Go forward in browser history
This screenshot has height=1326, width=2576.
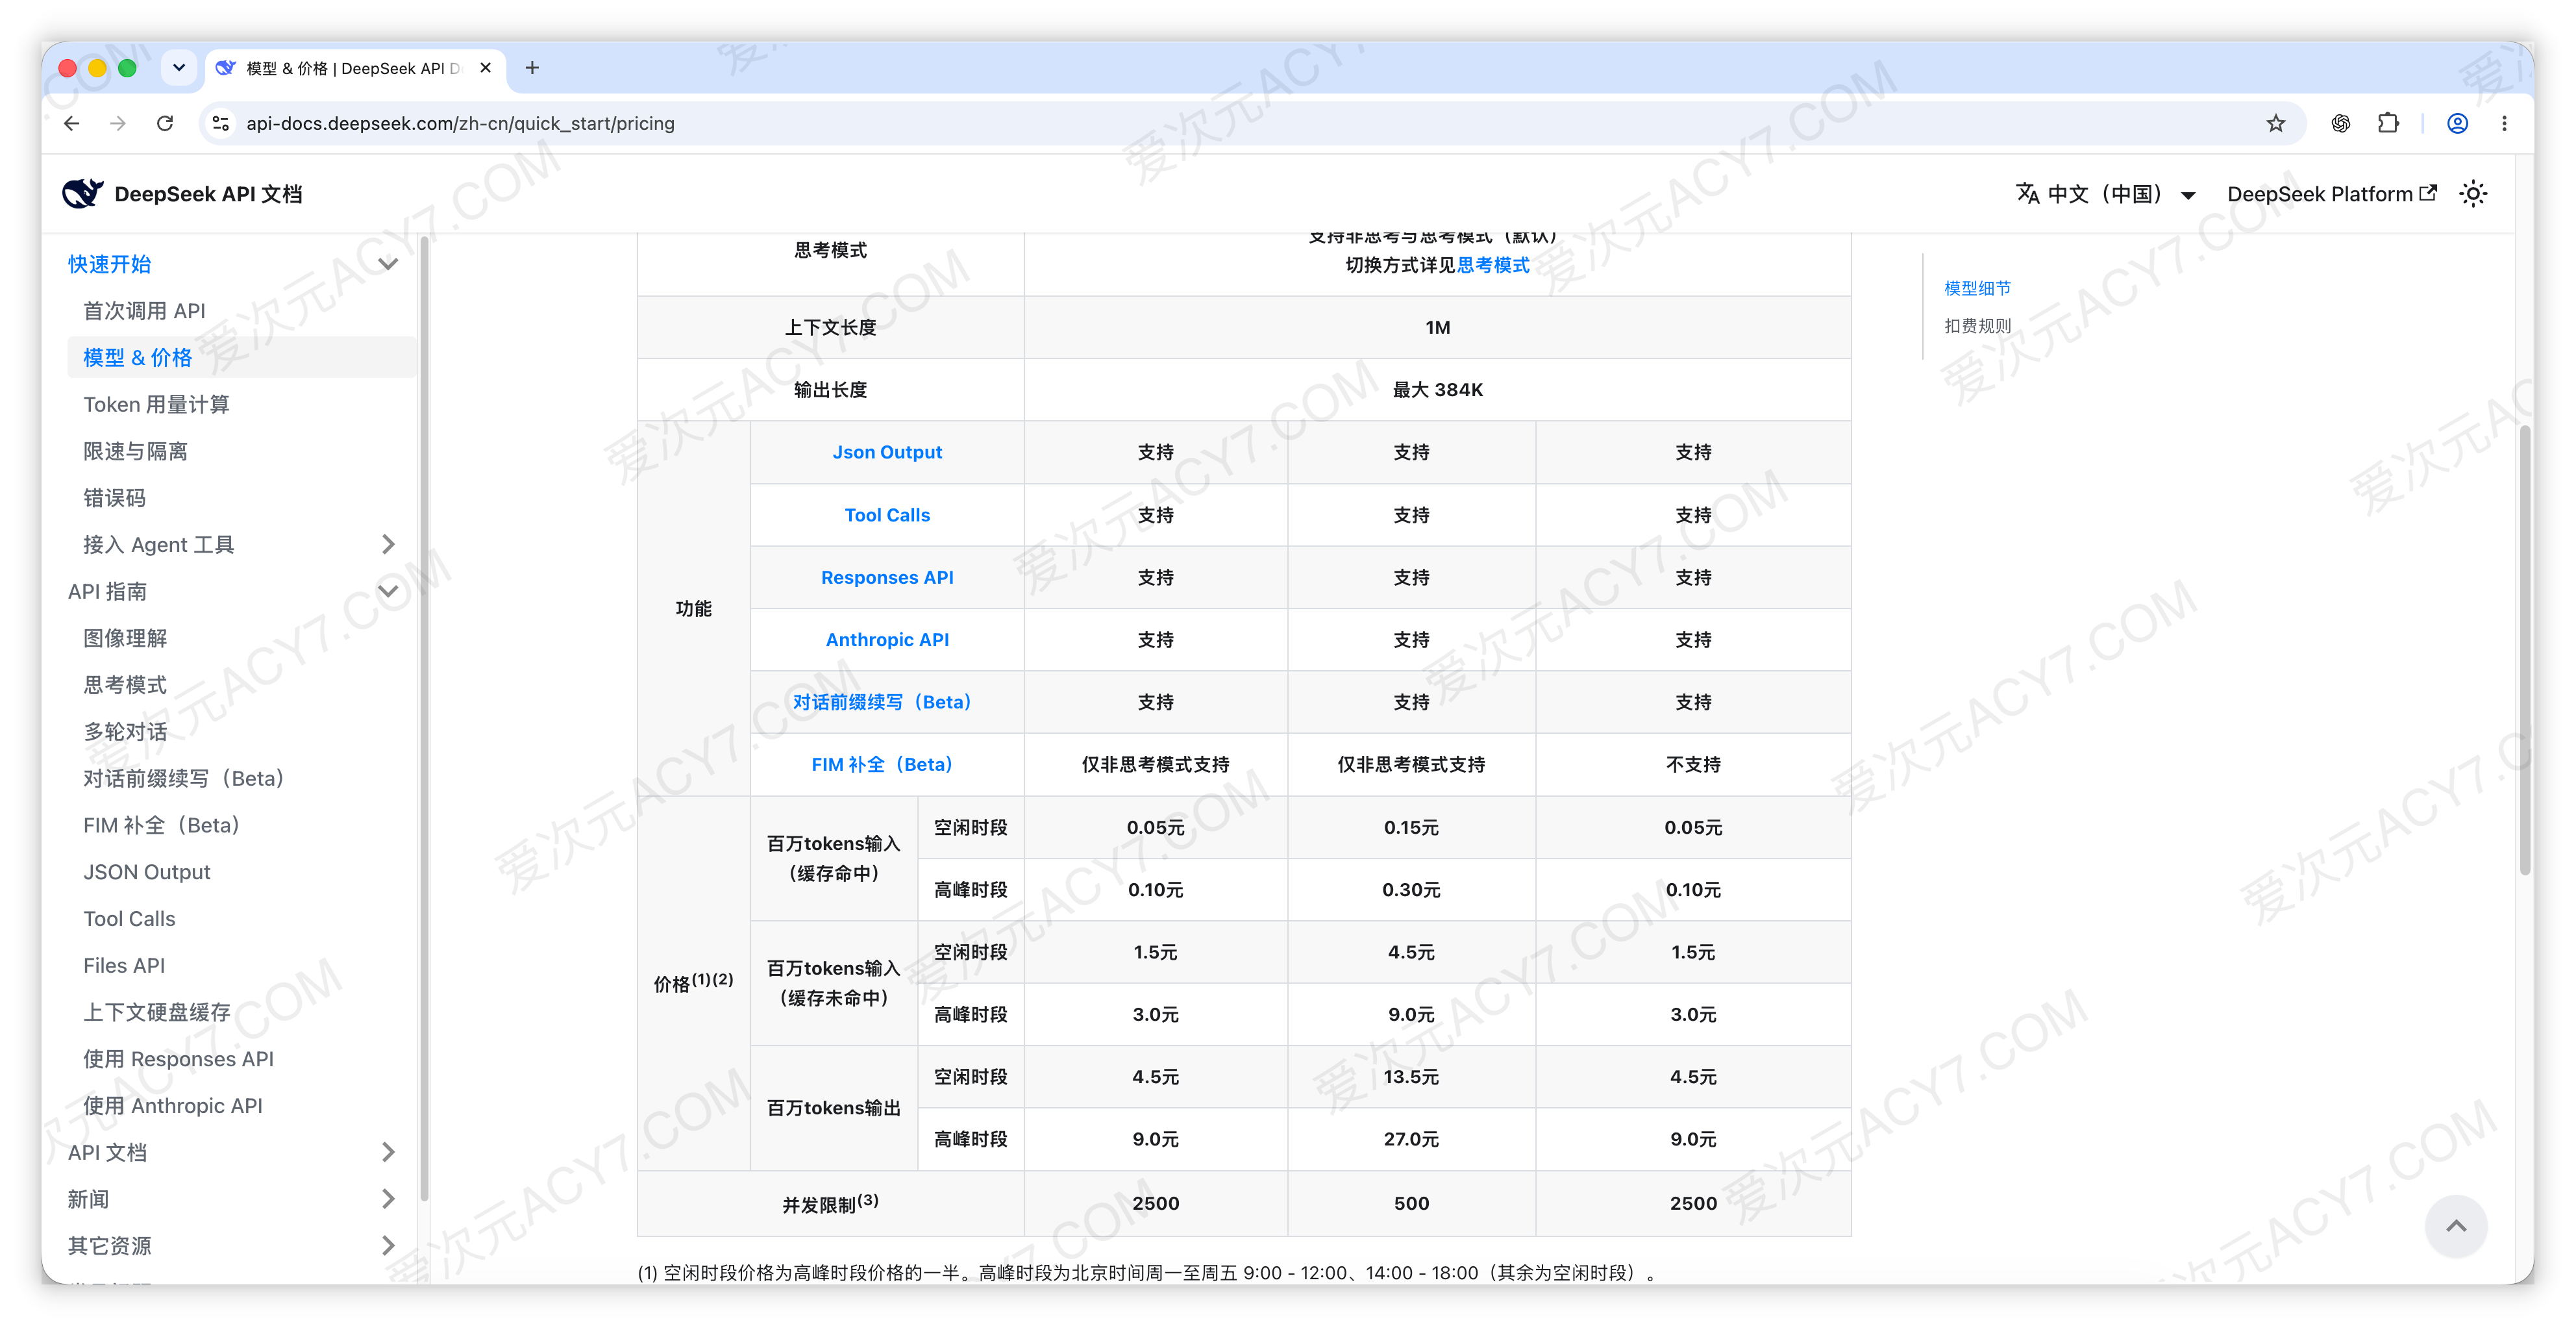(118, 123)
